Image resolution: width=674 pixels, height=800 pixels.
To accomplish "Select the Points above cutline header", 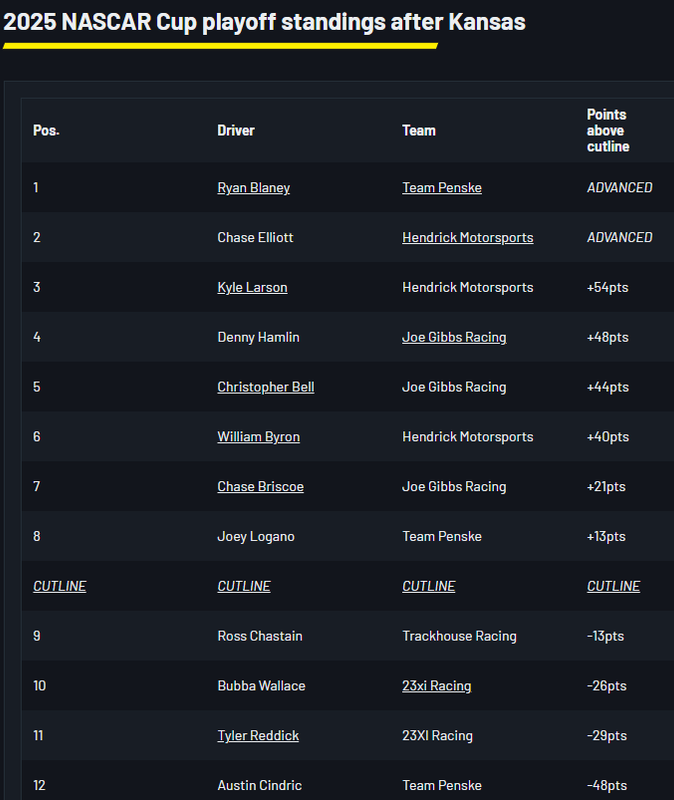I will coord(608,131).
